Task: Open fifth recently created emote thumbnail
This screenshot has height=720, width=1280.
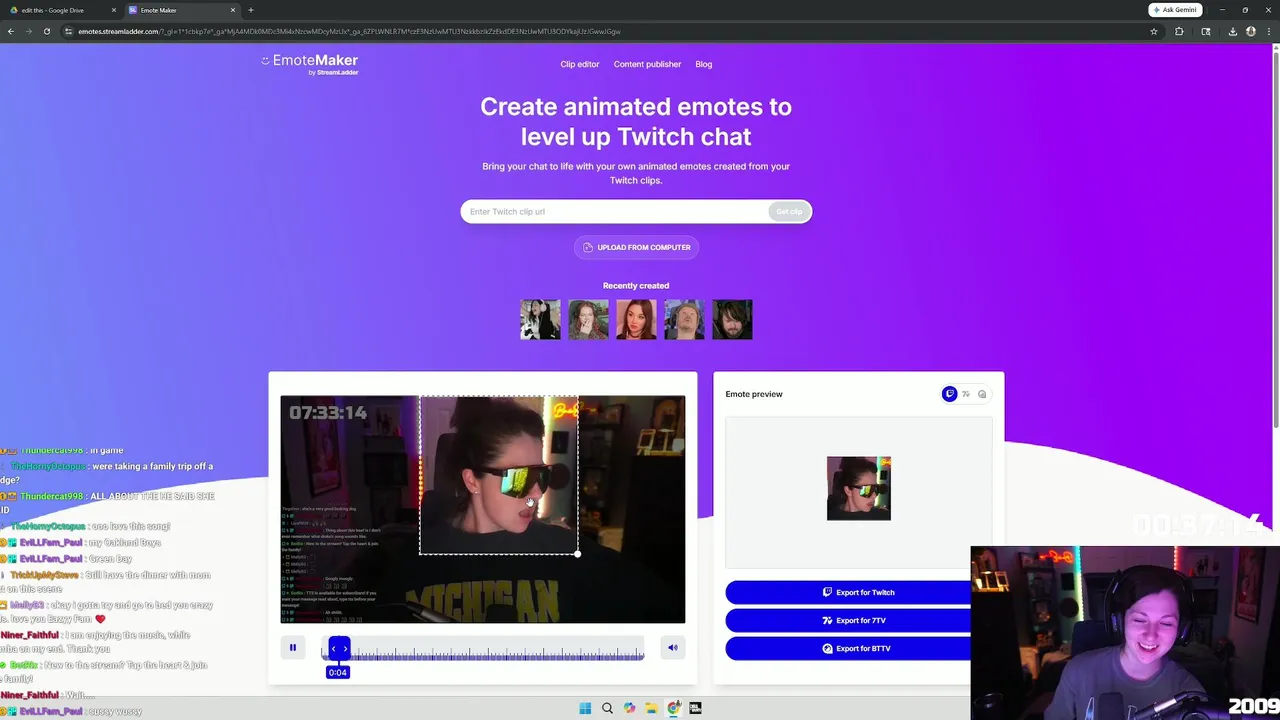Action: (732, 320)
